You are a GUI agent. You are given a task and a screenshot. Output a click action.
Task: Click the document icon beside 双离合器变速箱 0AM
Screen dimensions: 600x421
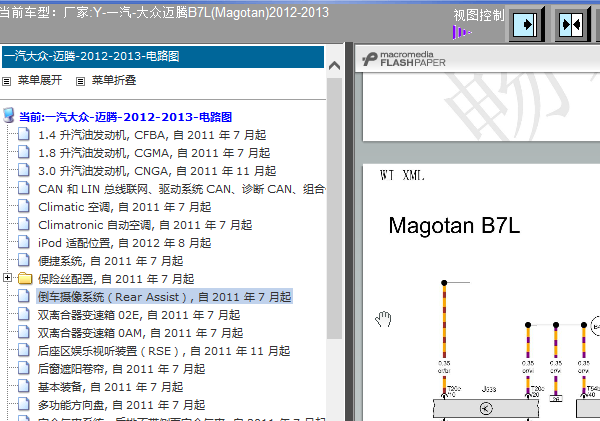pos(24,333)
